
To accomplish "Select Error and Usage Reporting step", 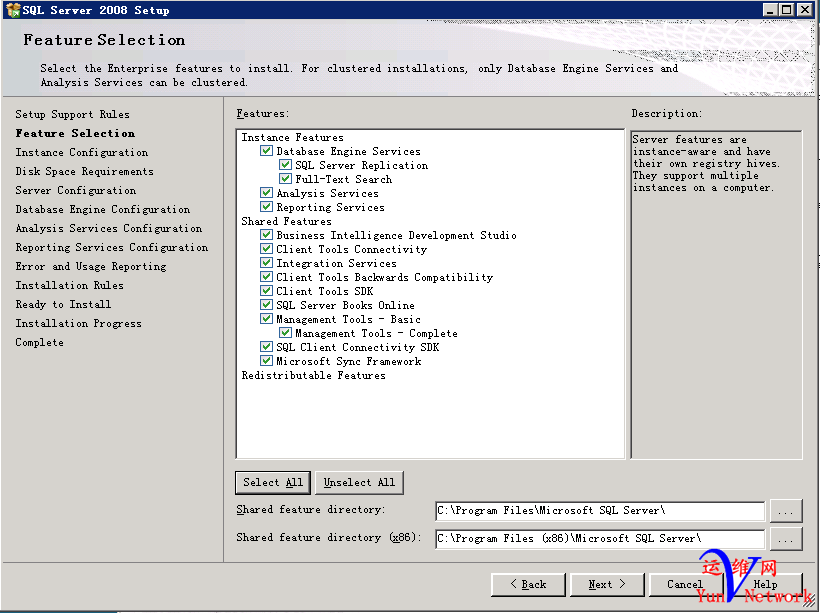I will click(x=90, y=266).
